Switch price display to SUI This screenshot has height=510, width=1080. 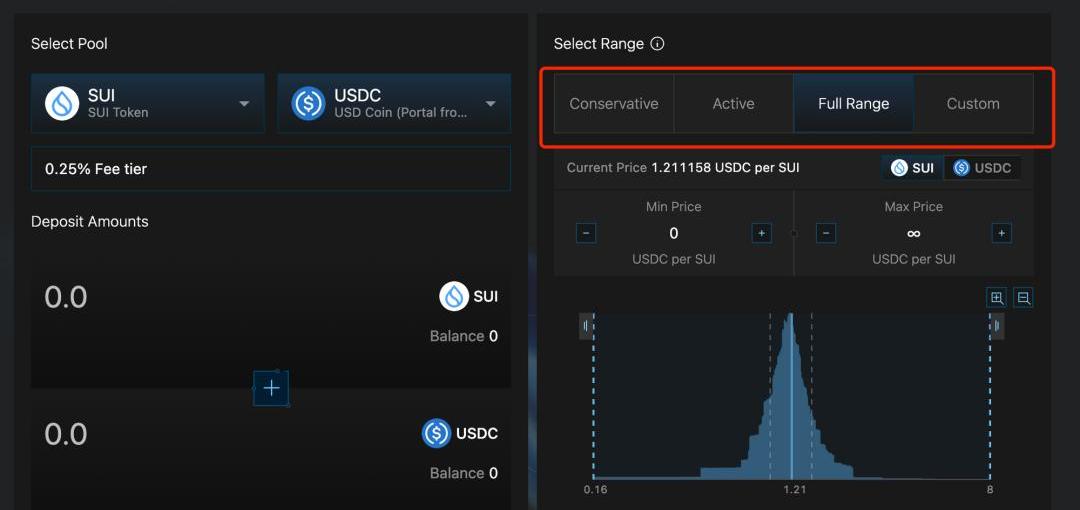[913, 168]
